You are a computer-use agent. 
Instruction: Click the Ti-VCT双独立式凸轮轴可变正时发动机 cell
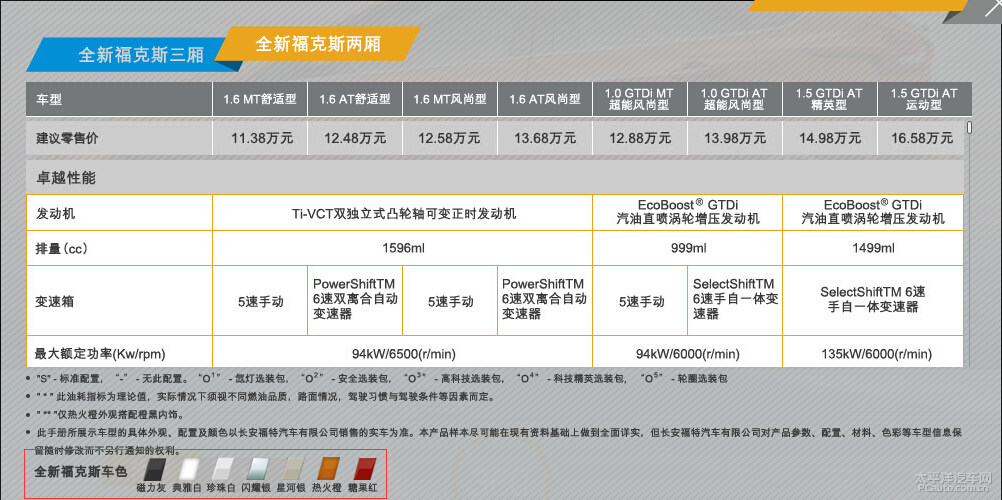pos(403,213)
